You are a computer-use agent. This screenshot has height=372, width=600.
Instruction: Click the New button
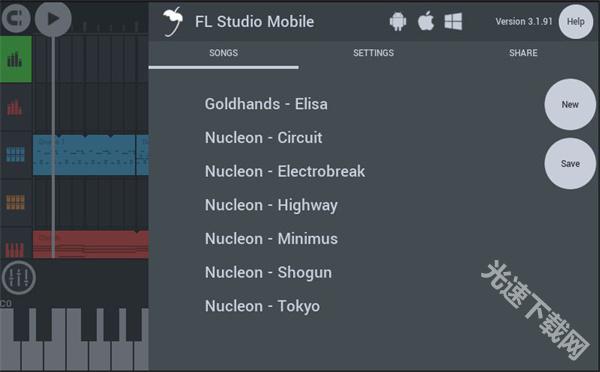[570, 104]
